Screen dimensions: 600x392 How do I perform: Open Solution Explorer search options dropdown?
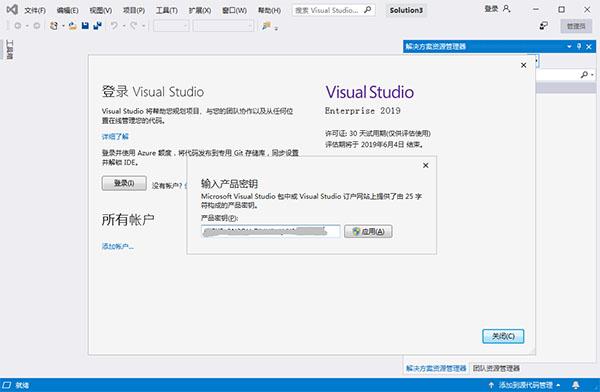[x=592, y=75]
